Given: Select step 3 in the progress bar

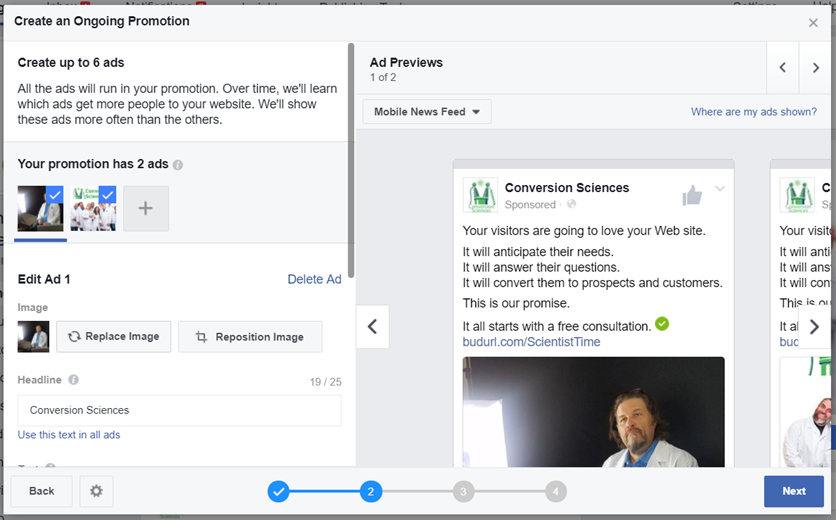Looking at the screenshot, I should pyautogui.click(x=463, y=491).
